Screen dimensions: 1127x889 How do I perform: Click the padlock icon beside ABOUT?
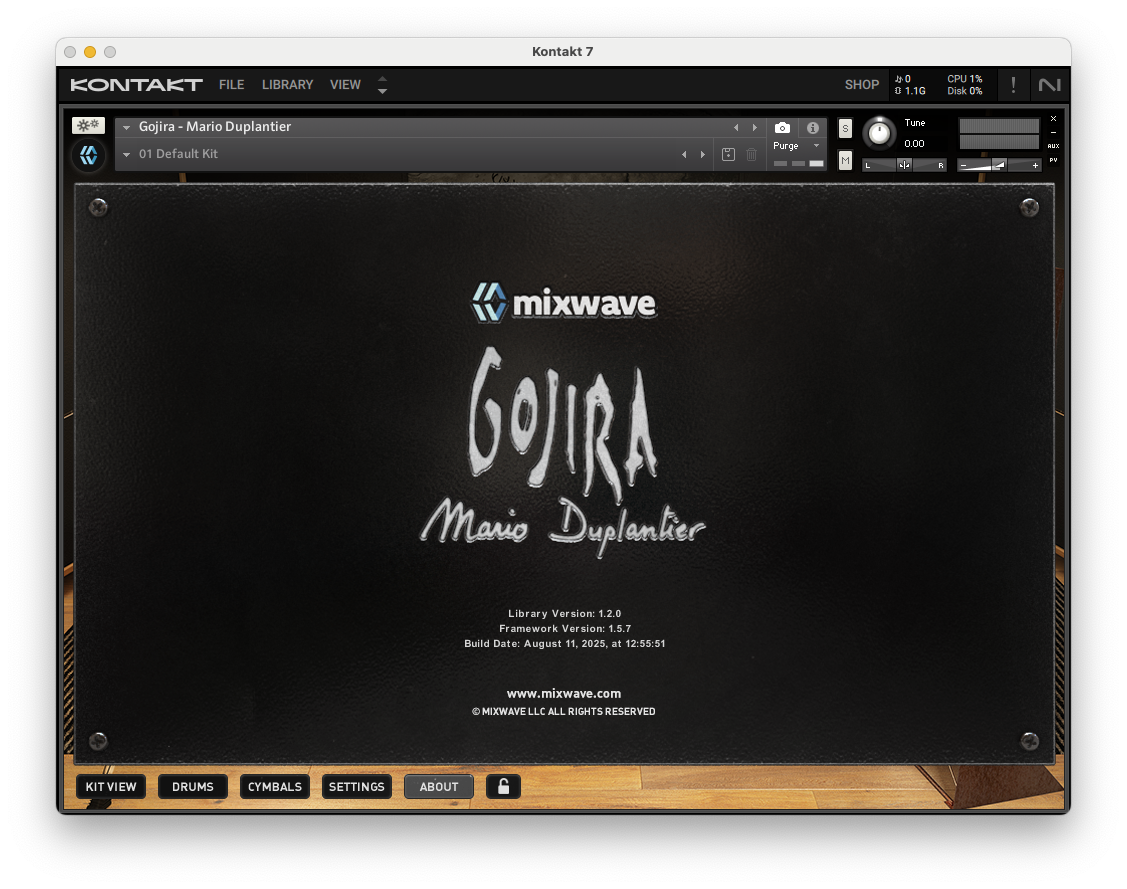pos(503,787)
